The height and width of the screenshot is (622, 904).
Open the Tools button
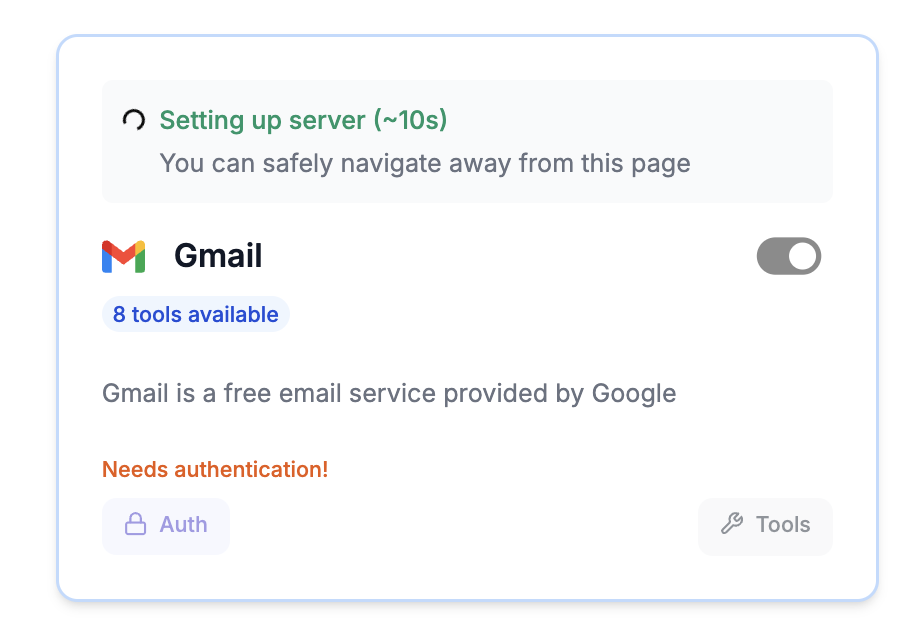click(765, 525)
